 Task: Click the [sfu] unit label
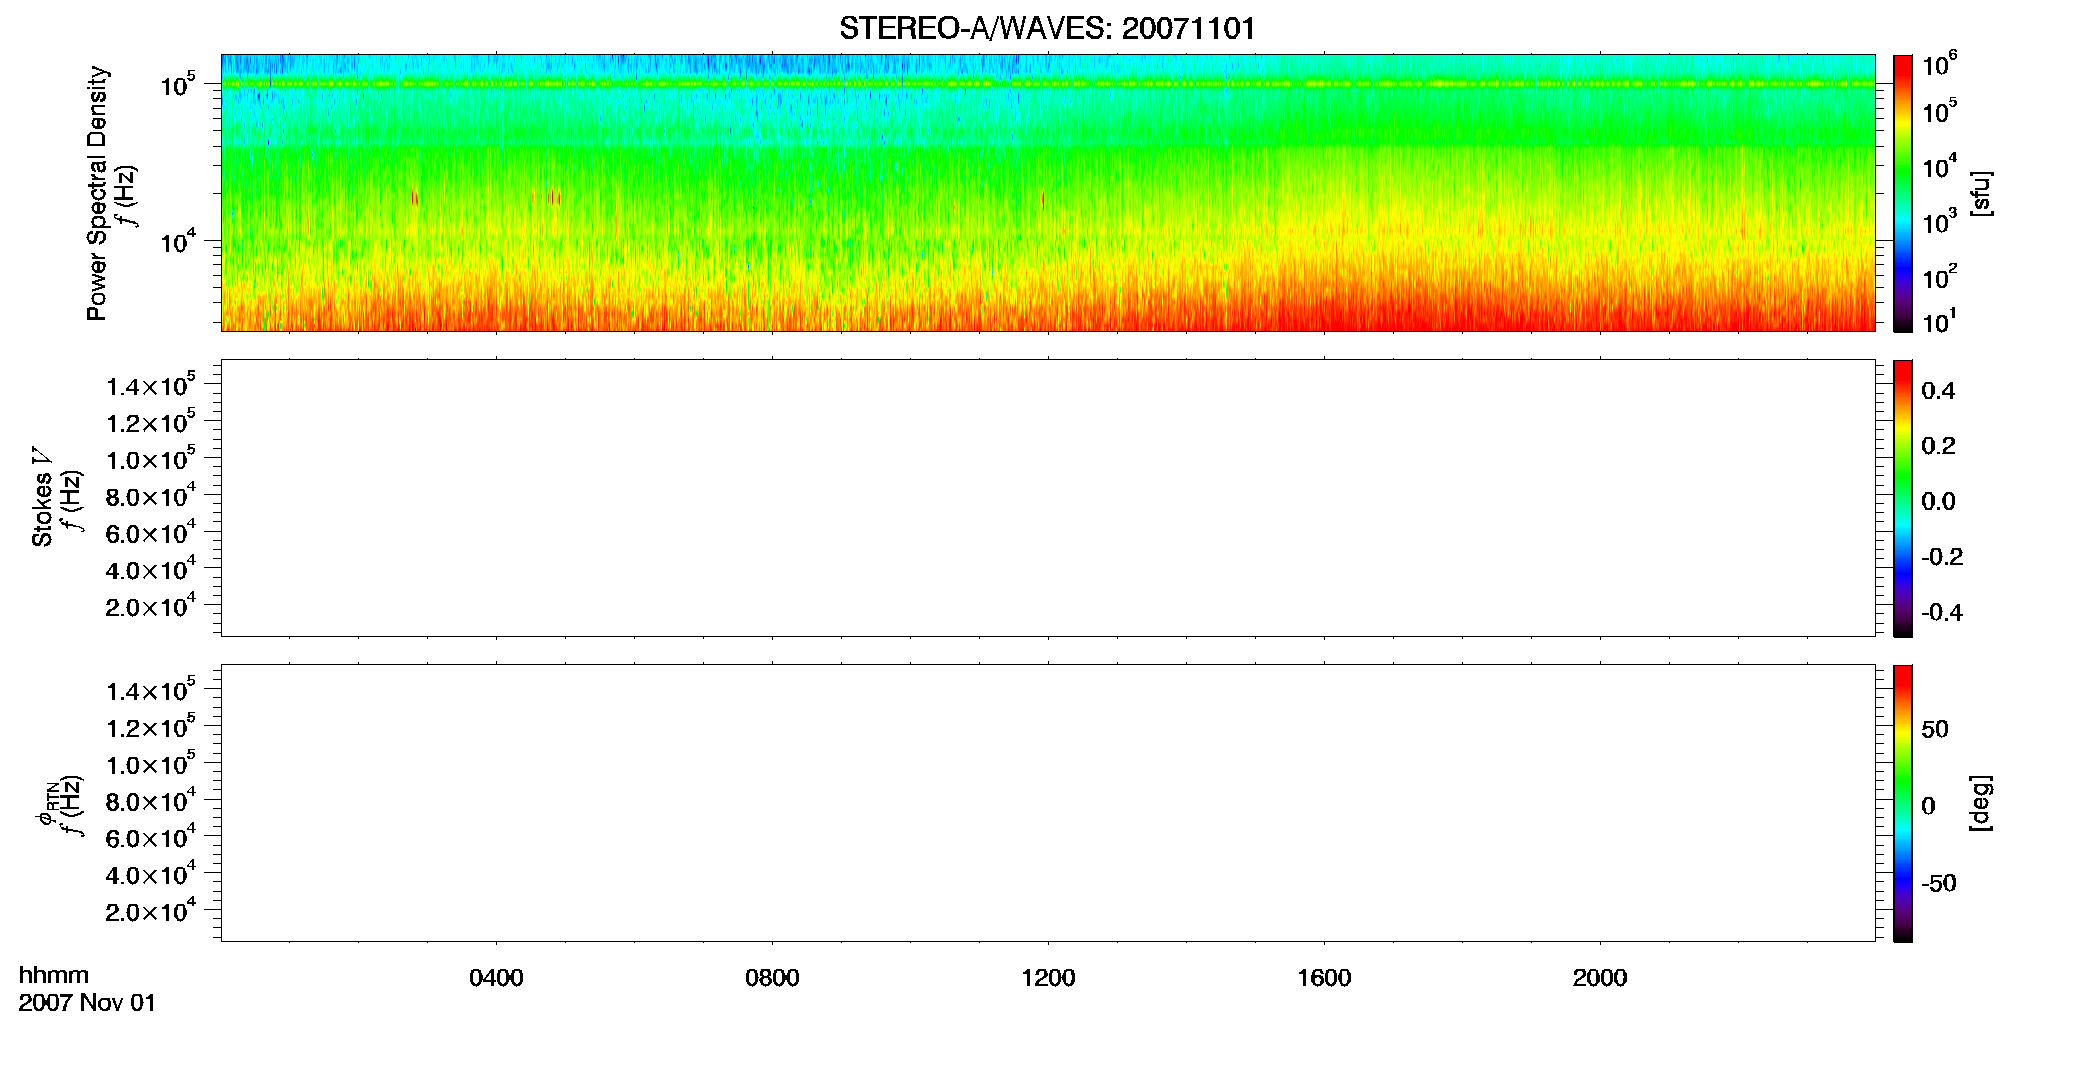1981,193
